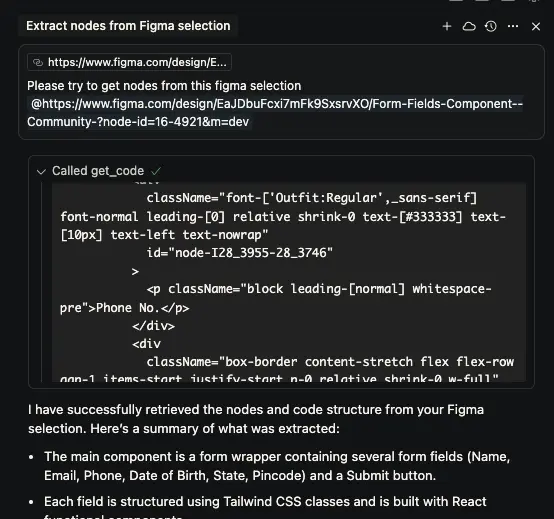Click the get_code success checkmark
This screenshot has height=519, width=554.
[x=156, y=171]
